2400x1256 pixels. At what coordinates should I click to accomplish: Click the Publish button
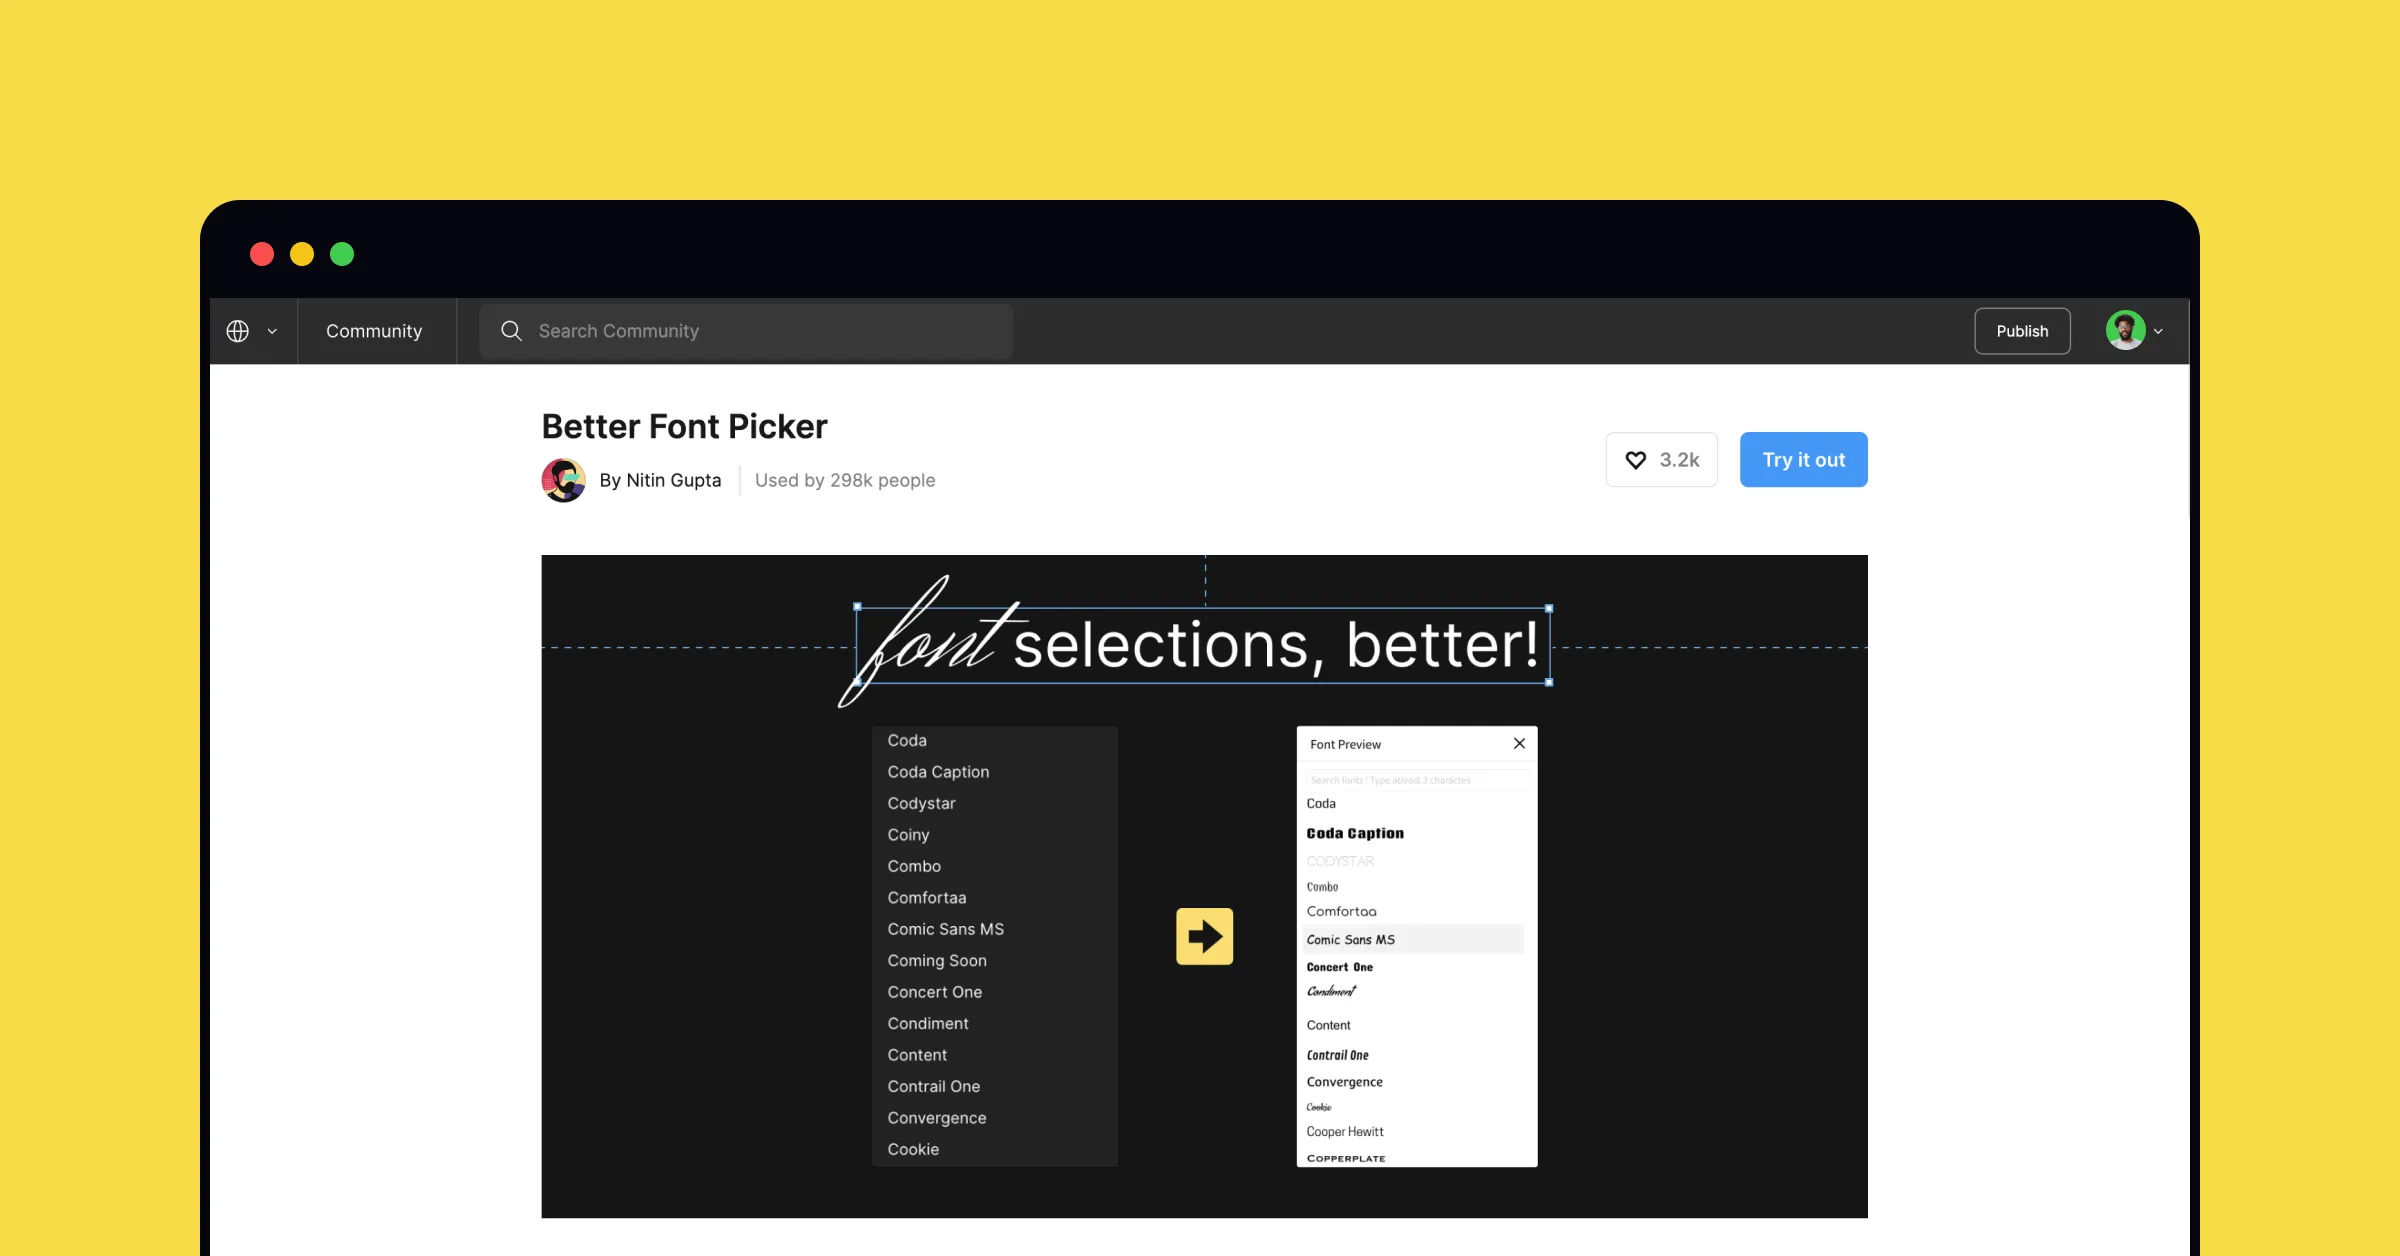click(2022, 330)
